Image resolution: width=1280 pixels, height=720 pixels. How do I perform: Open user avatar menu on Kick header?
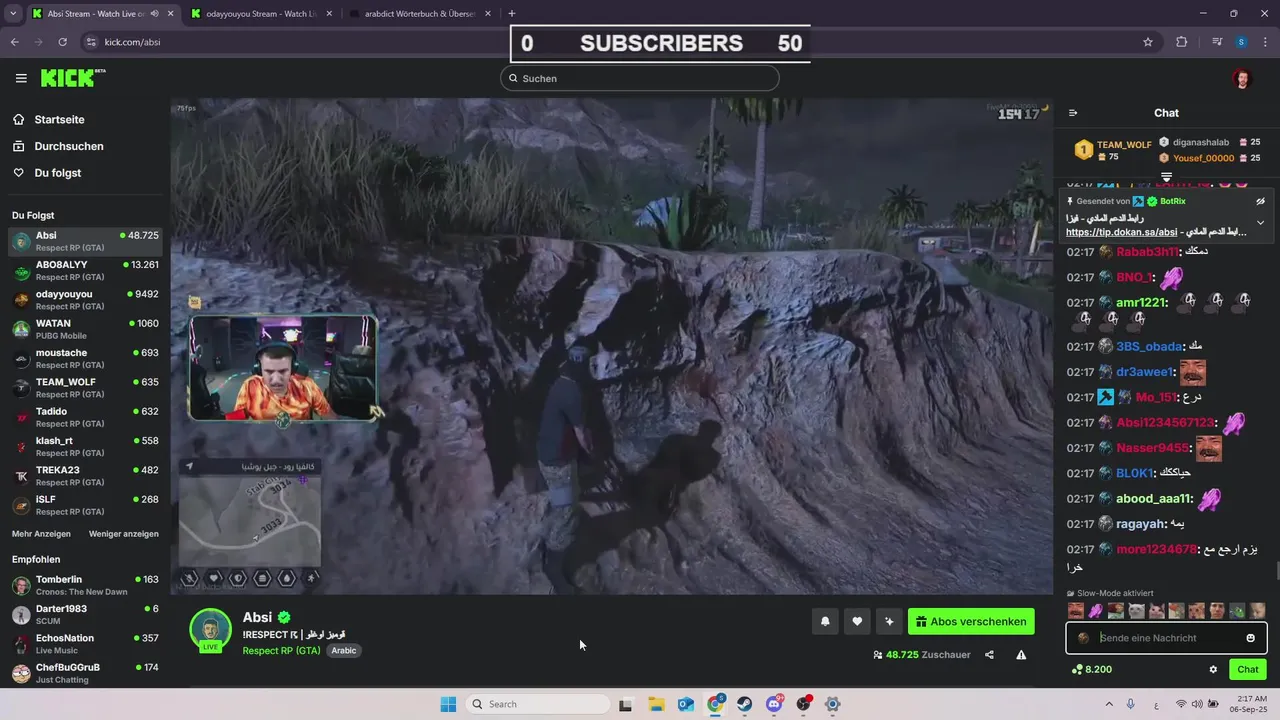pos(1241,79)
